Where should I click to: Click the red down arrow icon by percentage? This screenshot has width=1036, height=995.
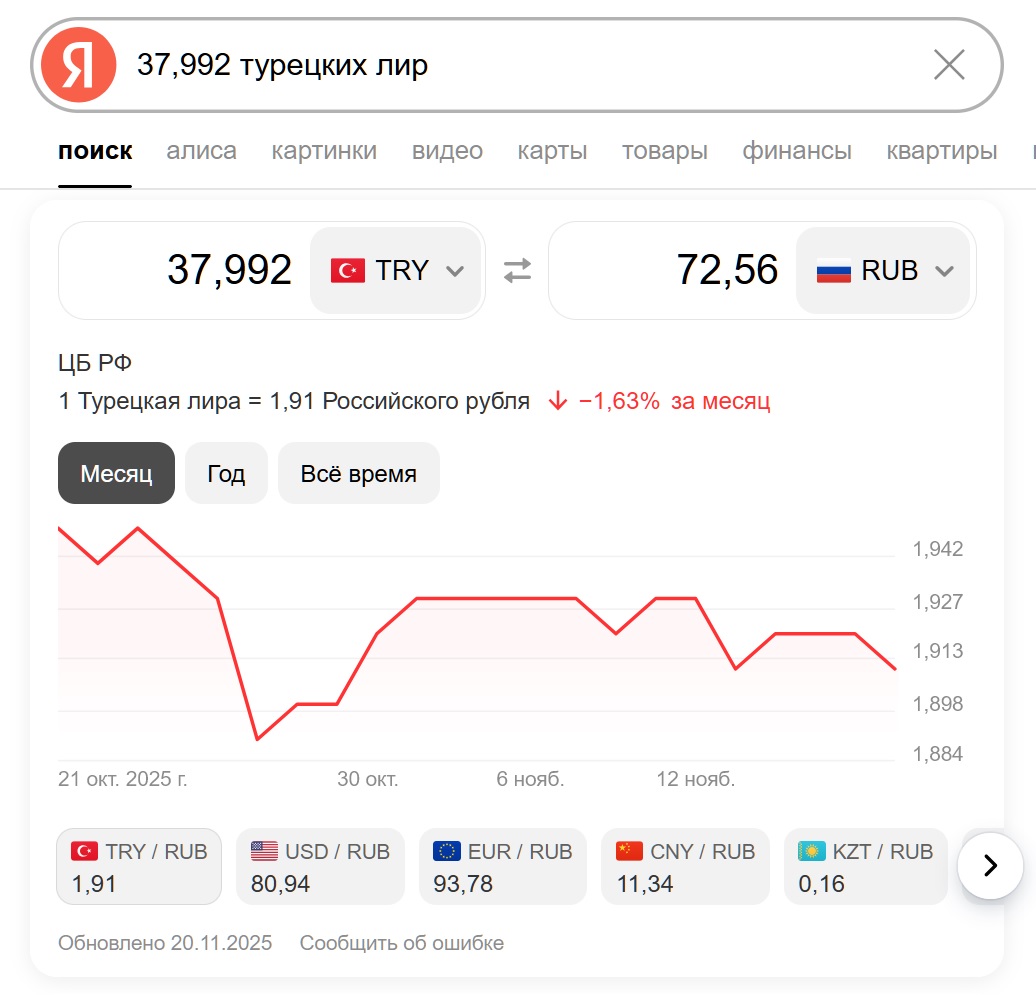pos(558,400)
